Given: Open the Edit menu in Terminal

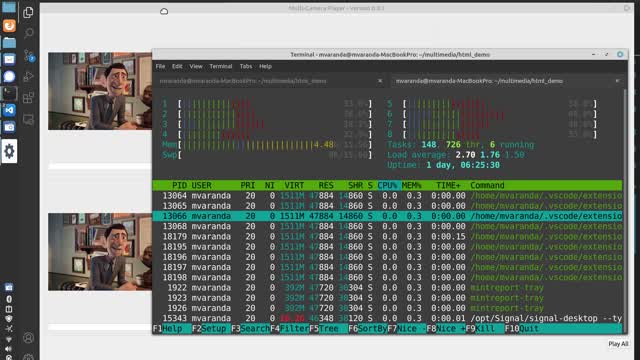Looking at the screenshot, I should tap(177, 66).
